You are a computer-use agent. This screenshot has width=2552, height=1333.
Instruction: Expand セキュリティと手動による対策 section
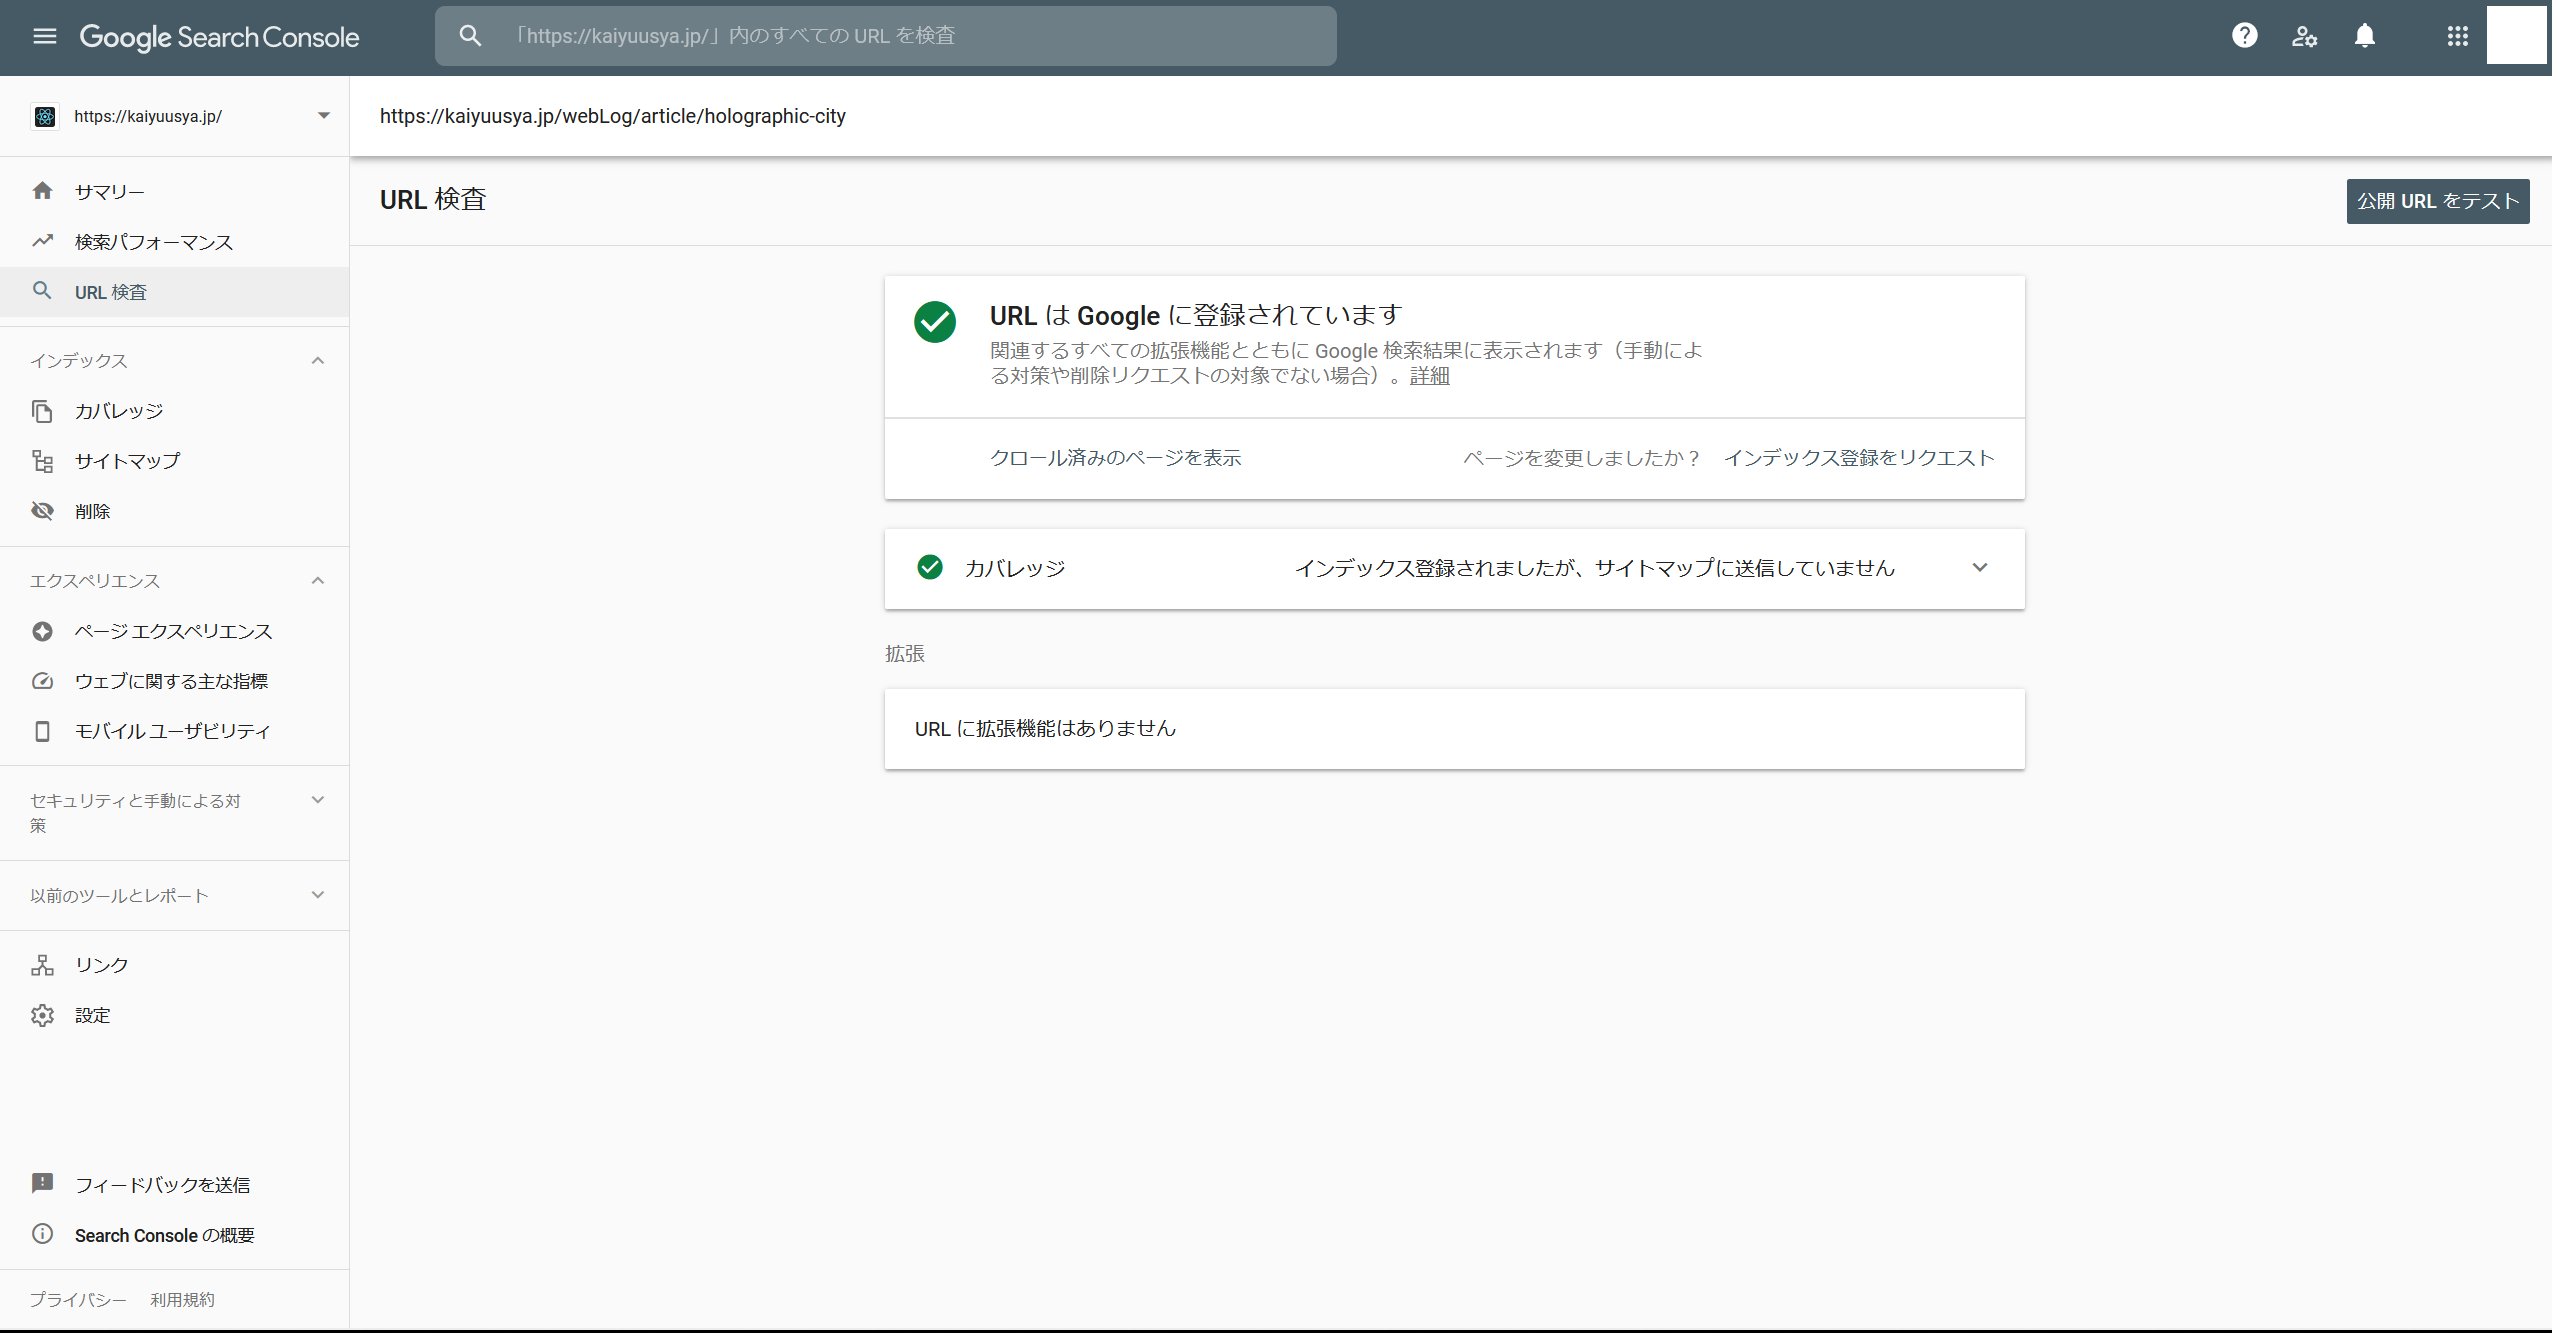(318, 800)
